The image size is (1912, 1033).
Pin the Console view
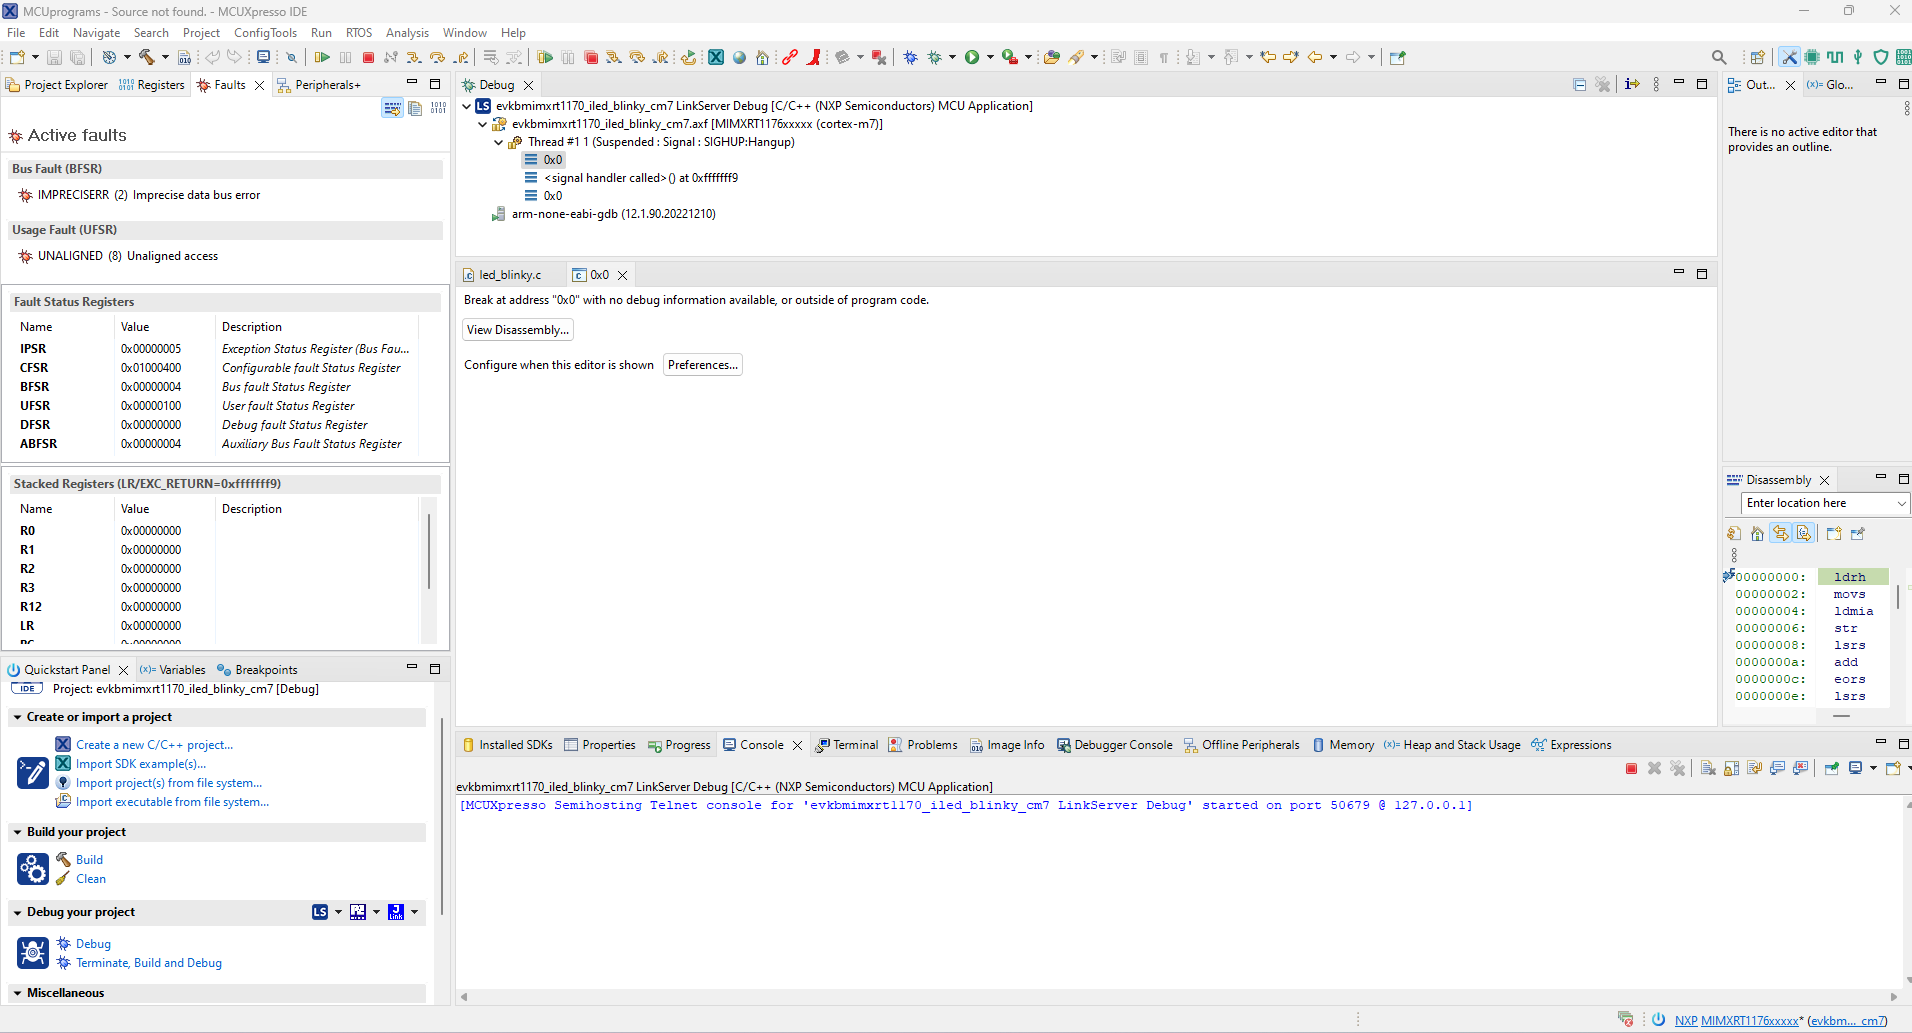pyautogui.click(x=1831, y=768)
